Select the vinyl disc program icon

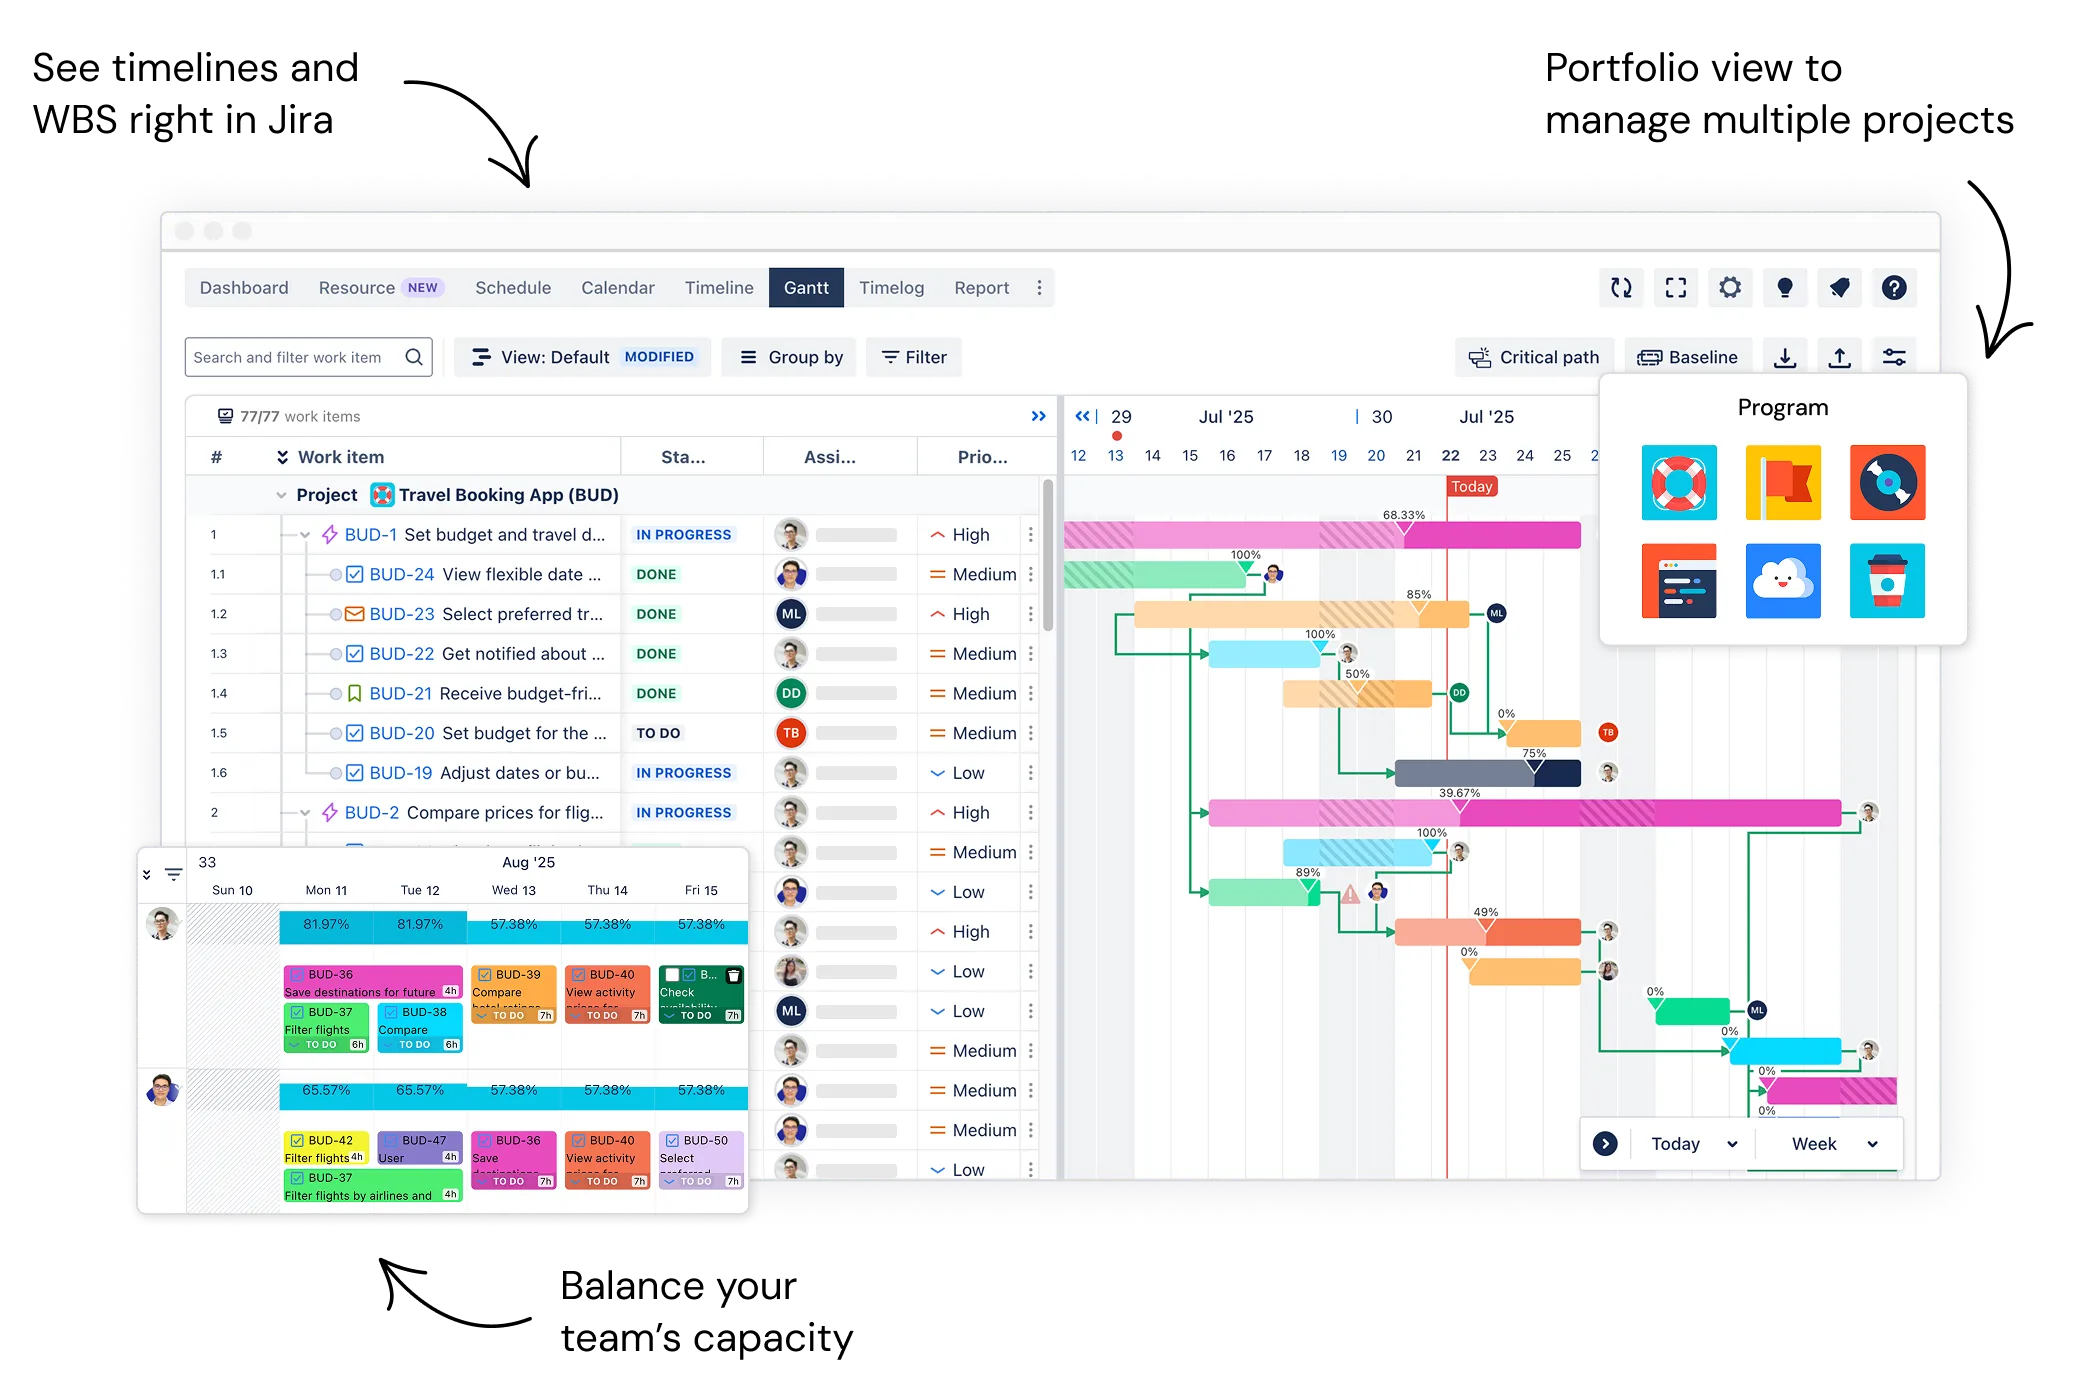coord(1887,482)
